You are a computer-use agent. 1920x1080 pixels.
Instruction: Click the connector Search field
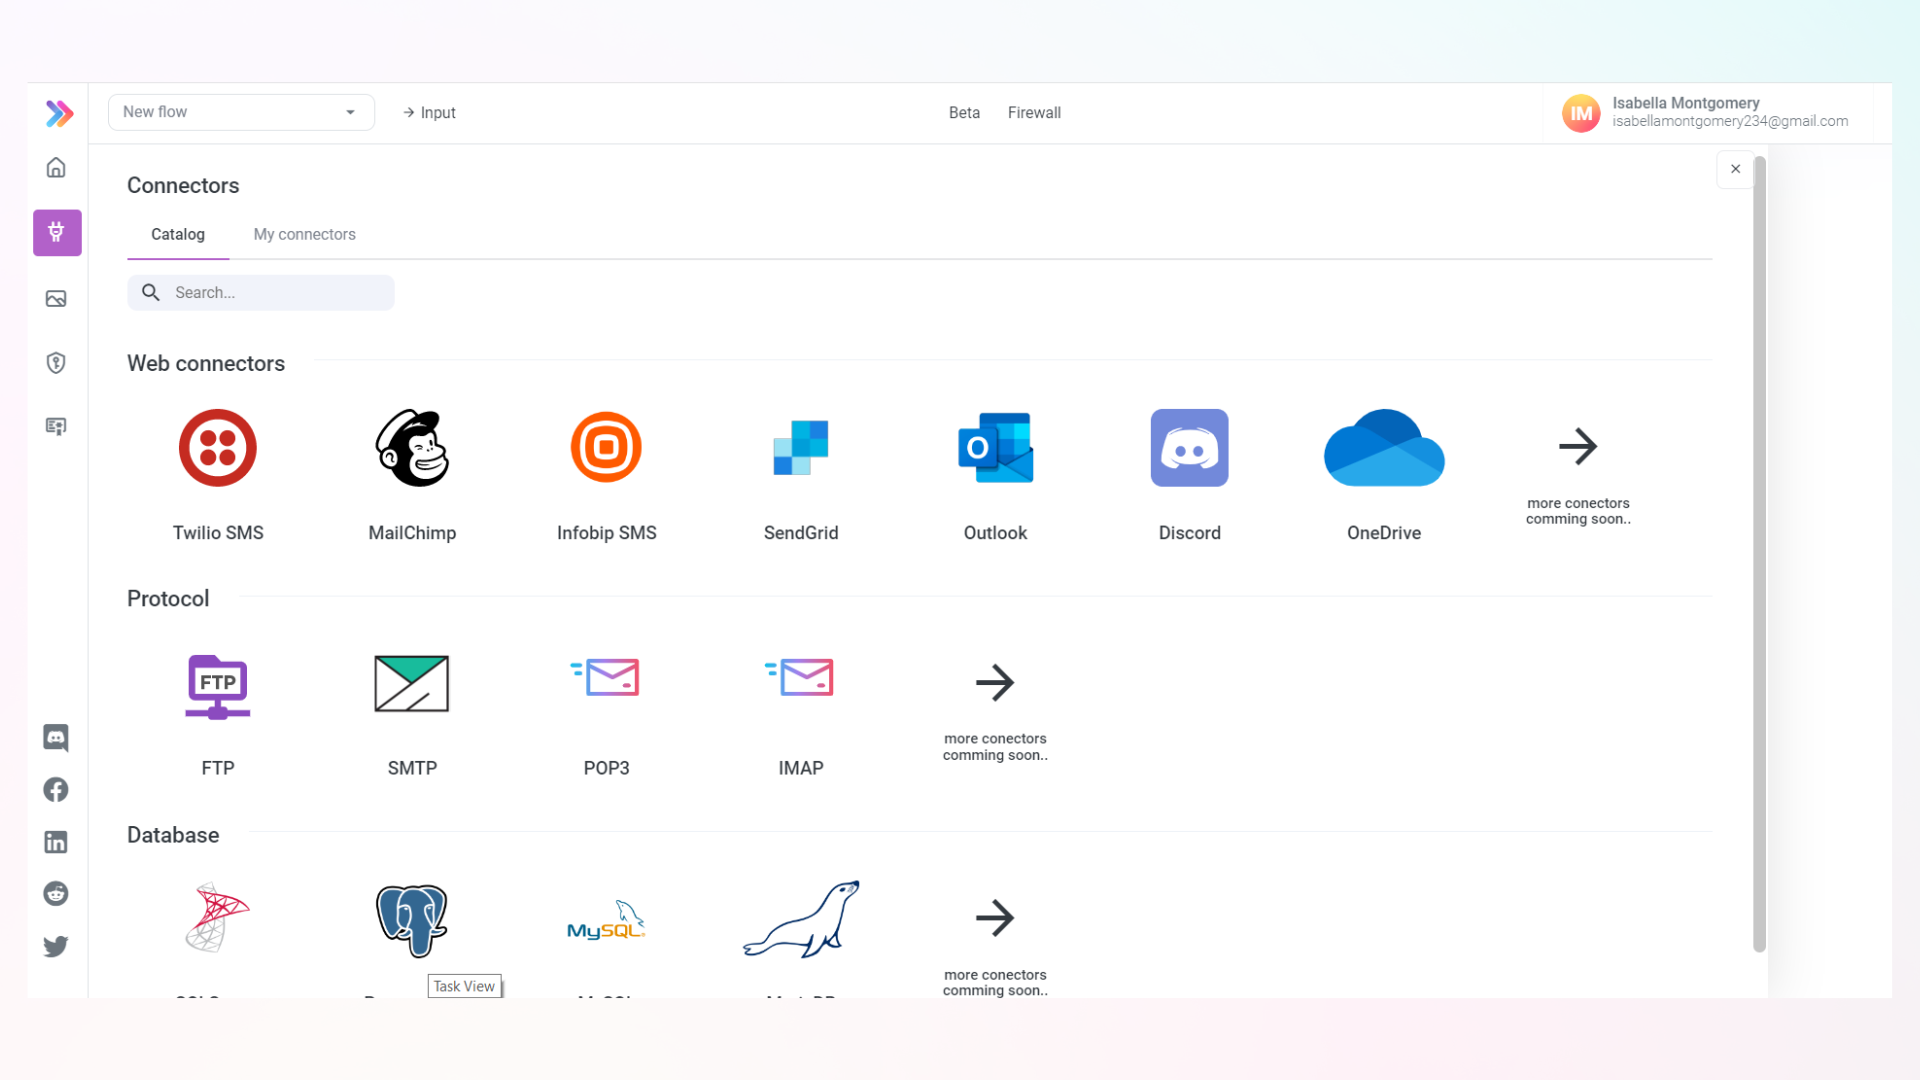261,293
